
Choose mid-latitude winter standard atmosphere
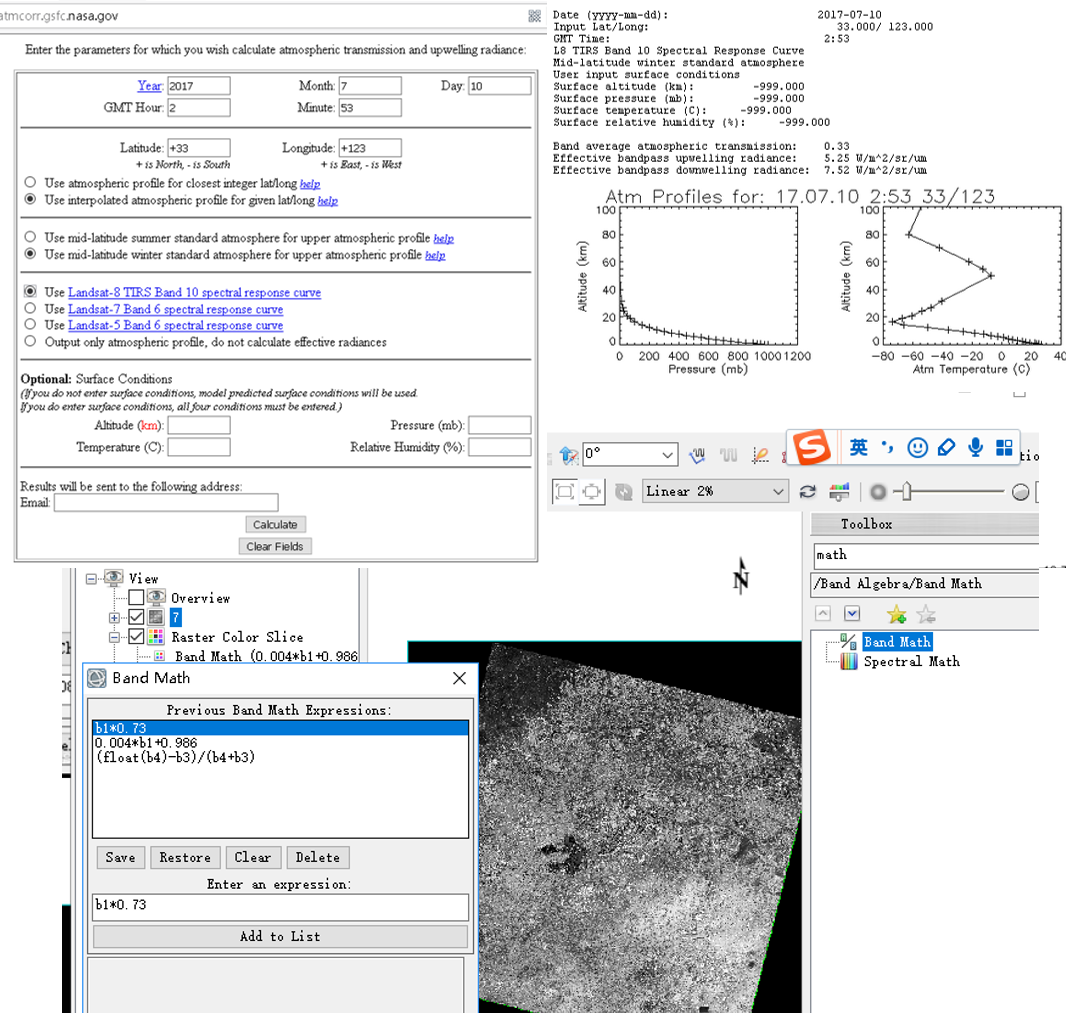coord(30,254)
